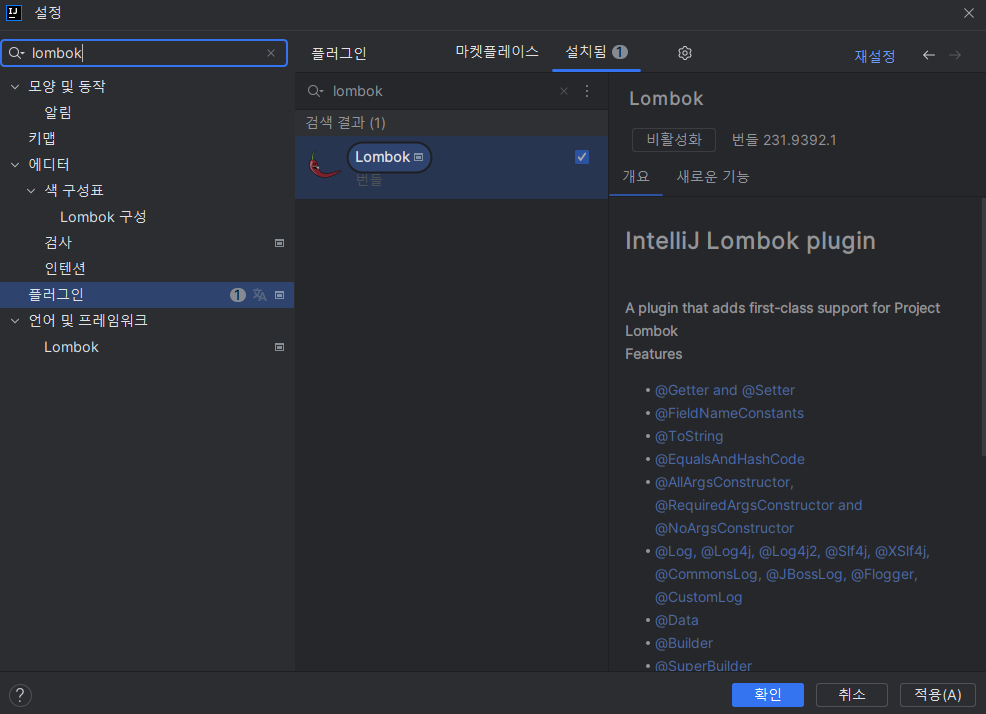Open the 새로운 기능 tab
This screenshot has width=986, height=714.
tap(713, 177)
